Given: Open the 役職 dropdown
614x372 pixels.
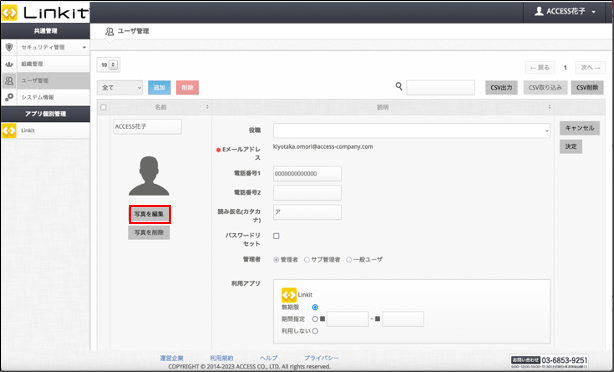Looking at the screenshot, I should [x=412, y=131].
